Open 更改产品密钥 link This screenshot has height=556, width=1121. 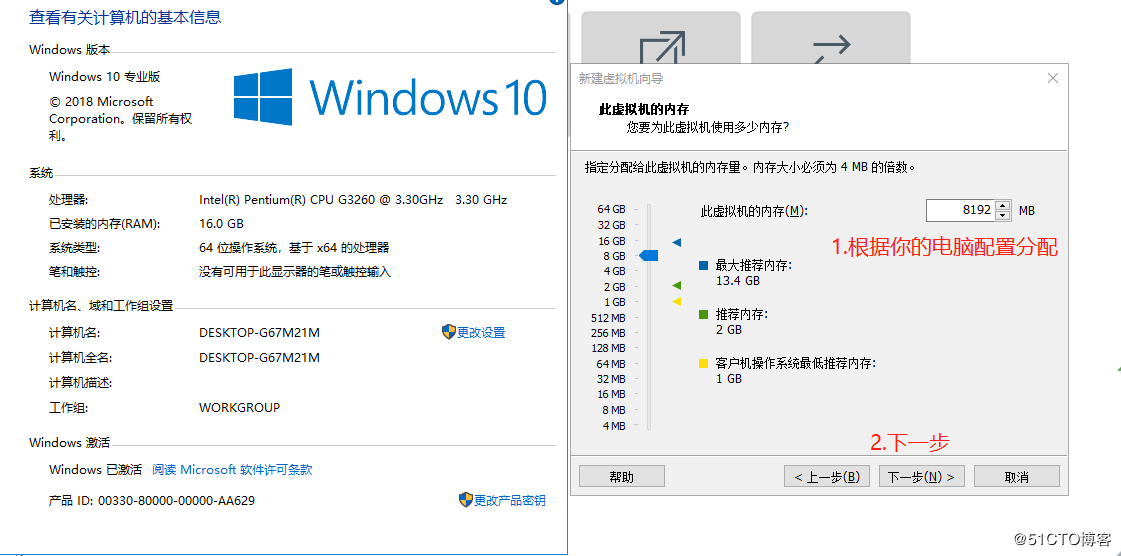[510, 500]
